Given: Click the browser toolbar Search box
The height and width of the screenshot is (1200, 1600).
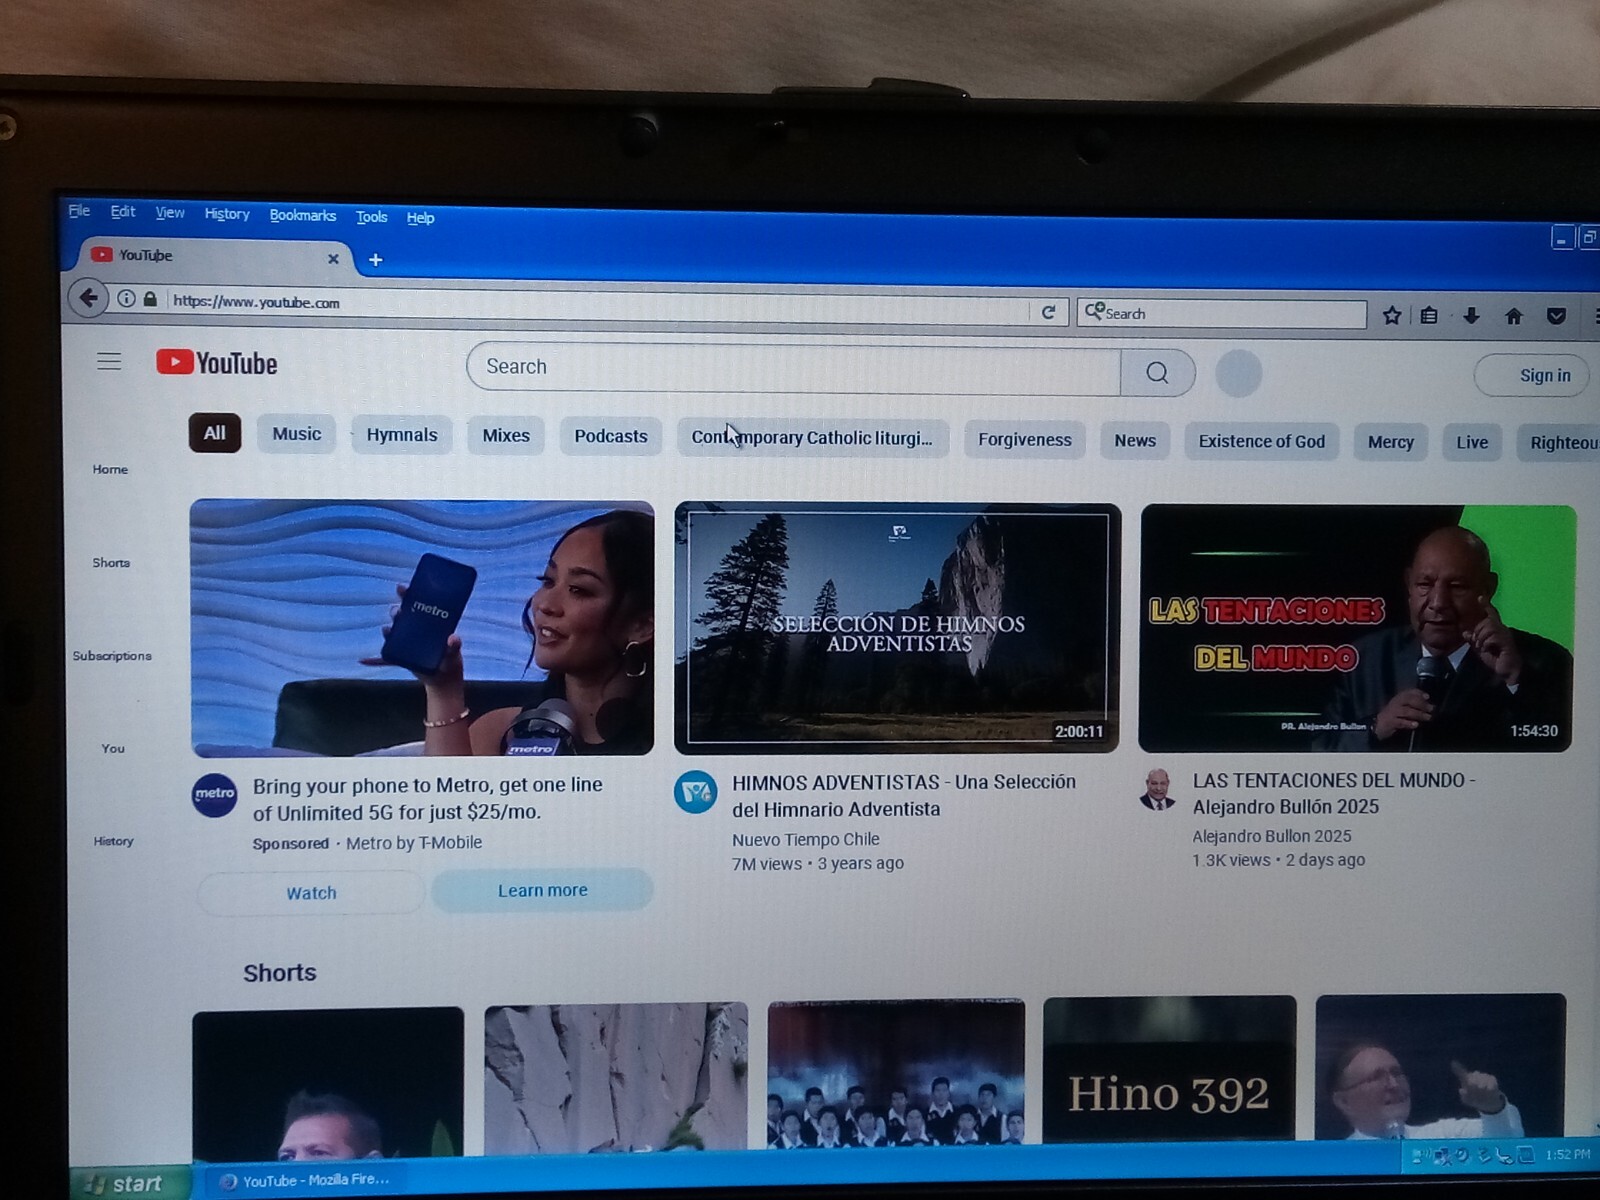Looking at the screenshot, I should coord(1222,313).
